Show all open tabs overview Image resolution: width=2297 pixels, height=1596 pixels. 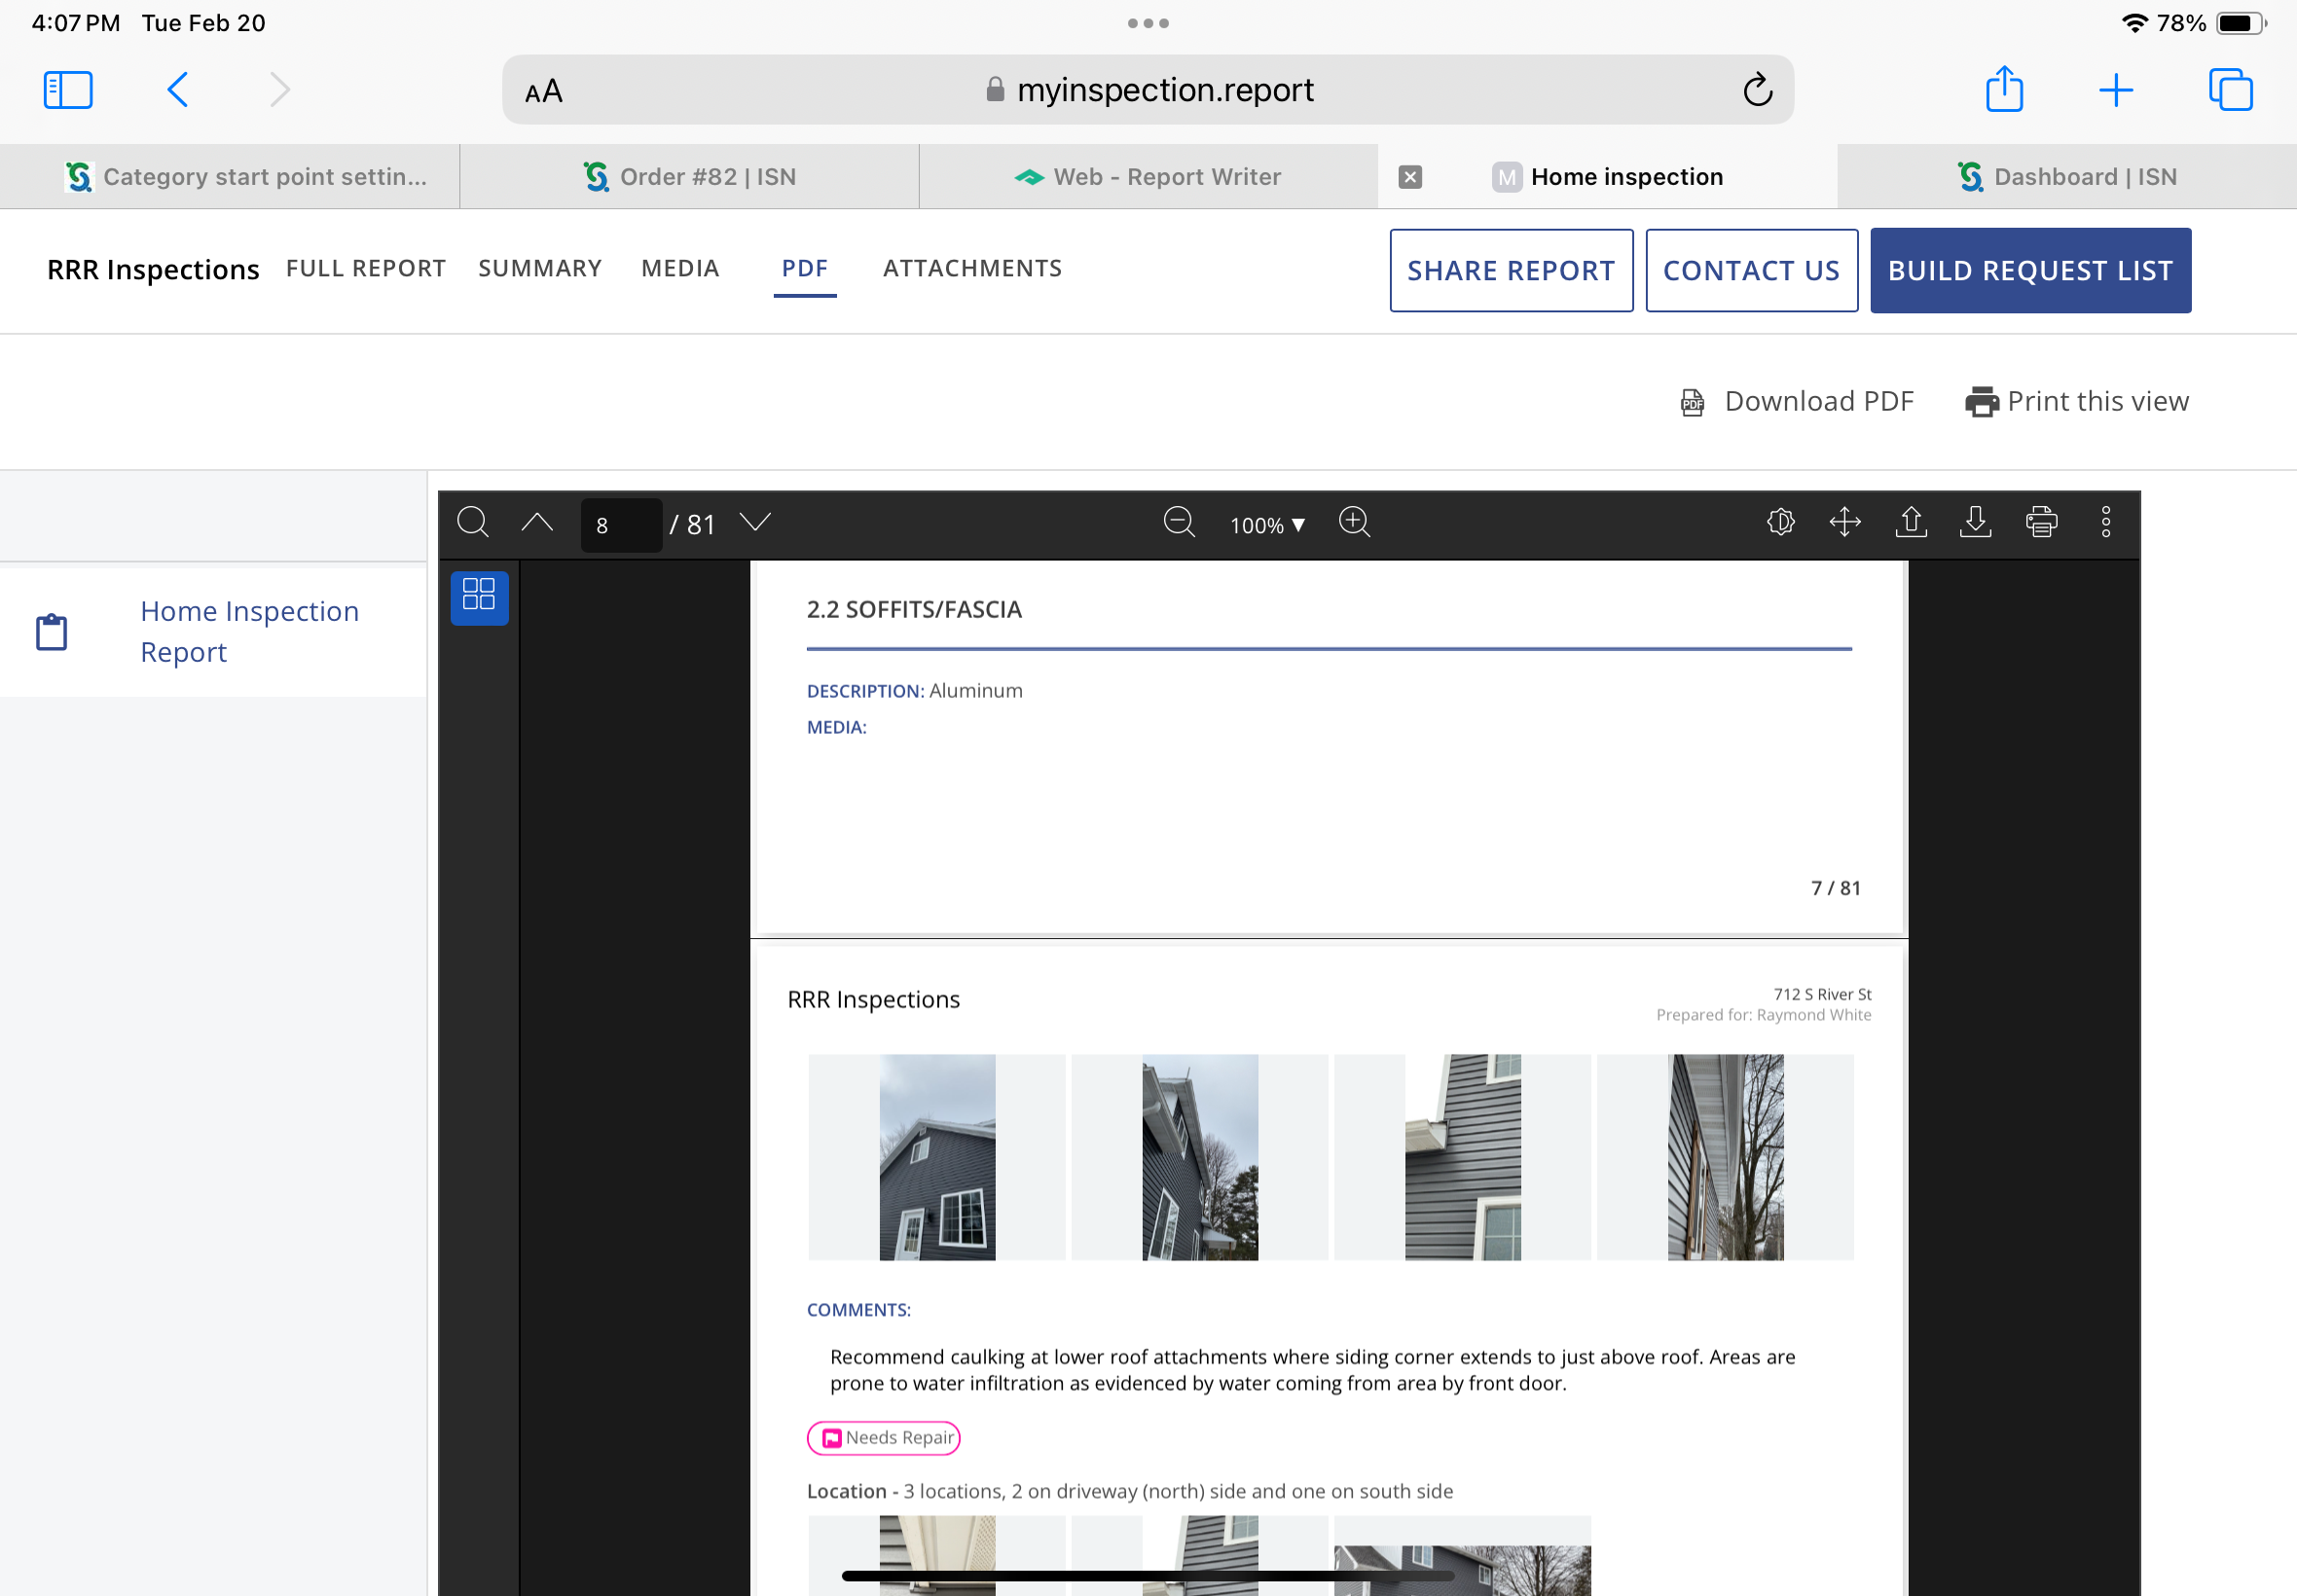[2230, 90]
